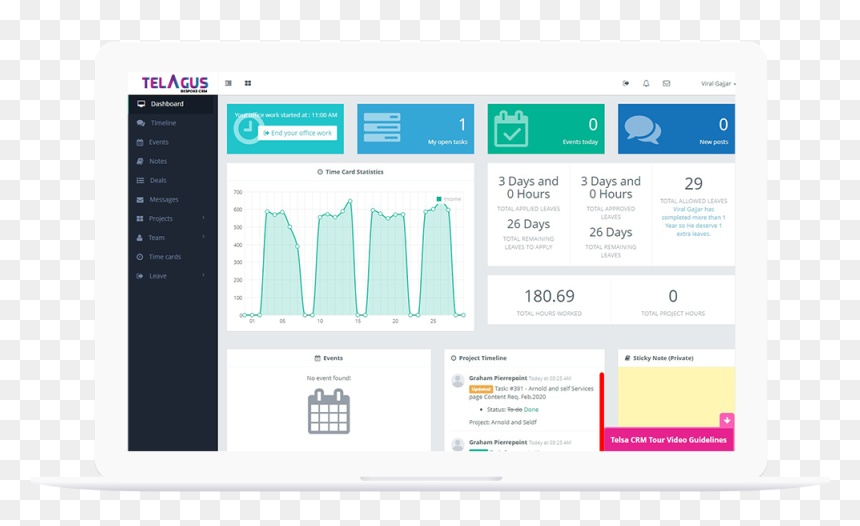
Task: Open the notifications bell
Action: (x=646, y=83)
